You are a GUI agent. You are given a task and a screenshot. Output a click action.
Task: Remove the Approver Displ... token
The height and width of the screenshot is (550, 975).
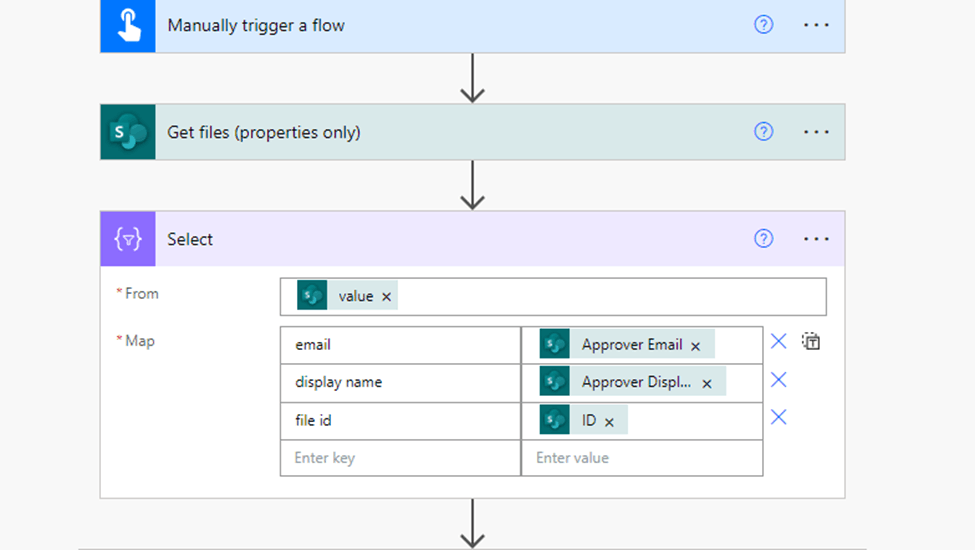point(707,383)
